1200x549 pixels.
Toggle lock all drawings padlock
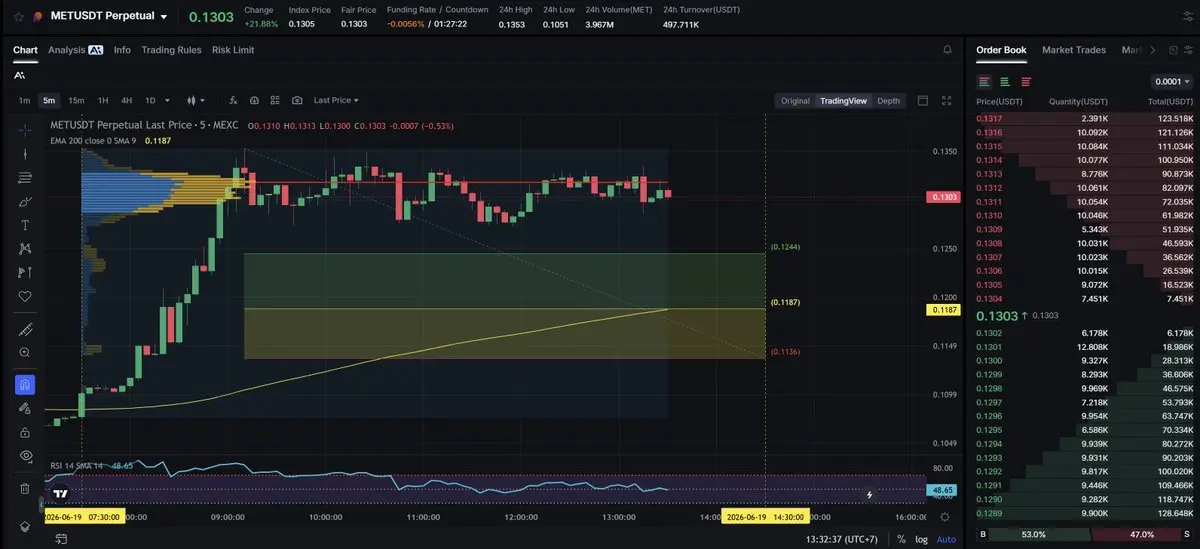pyautogui.click(x=25, y=432)
